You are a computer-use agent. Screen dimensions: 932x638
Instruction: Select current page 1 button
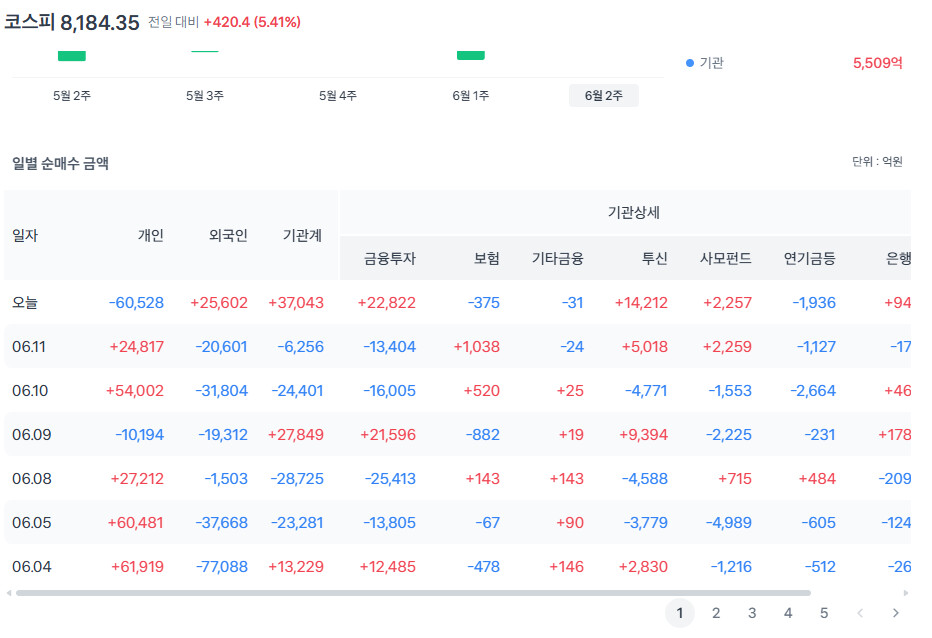(x=680, y=613)
